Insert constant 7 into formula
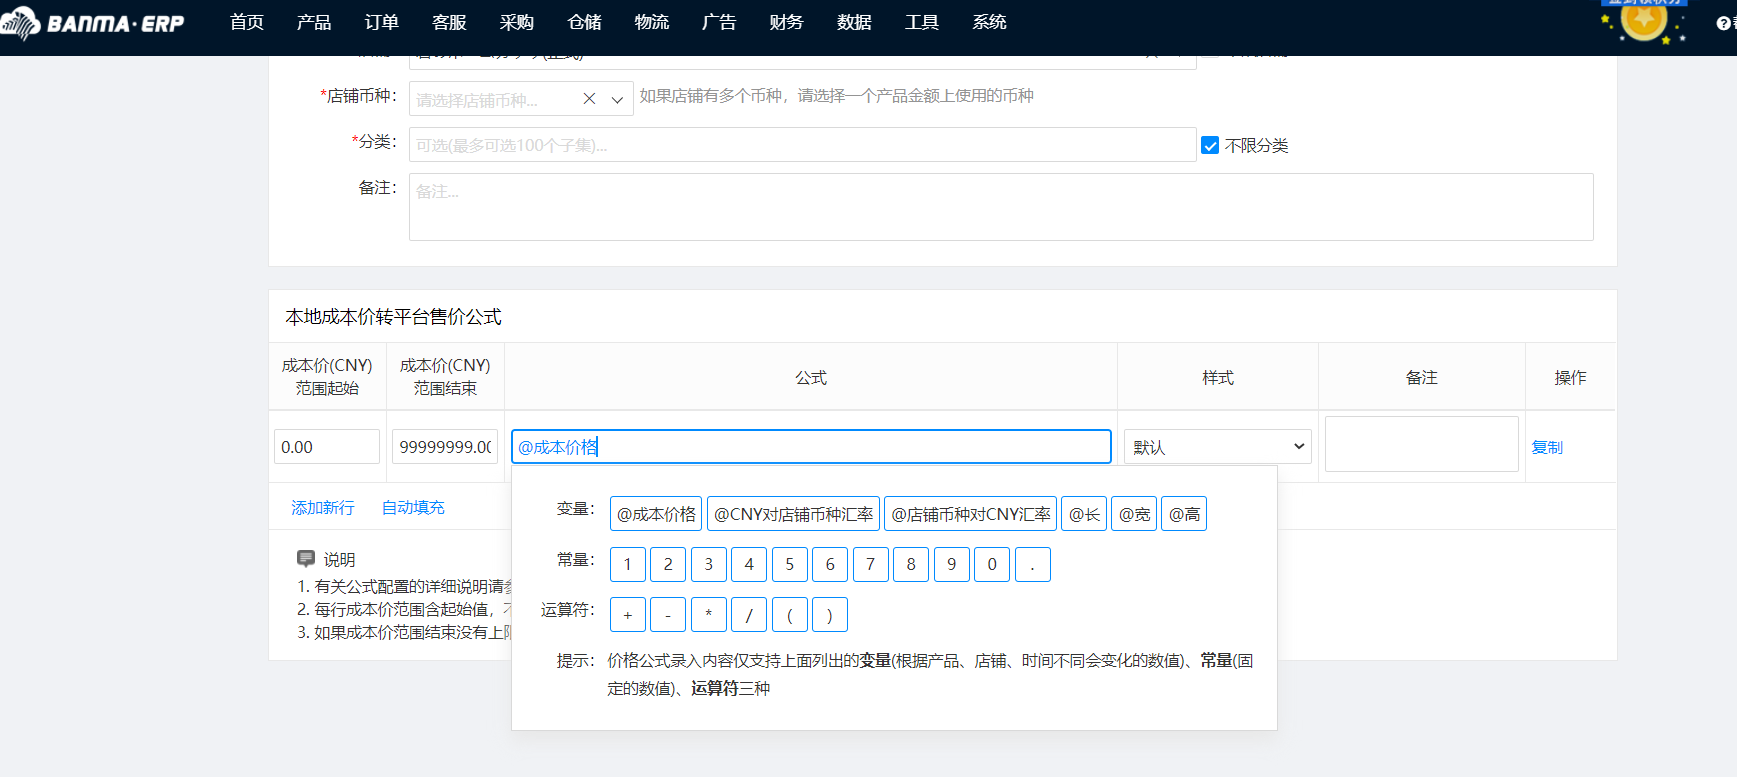 click(x=871, y=564)
